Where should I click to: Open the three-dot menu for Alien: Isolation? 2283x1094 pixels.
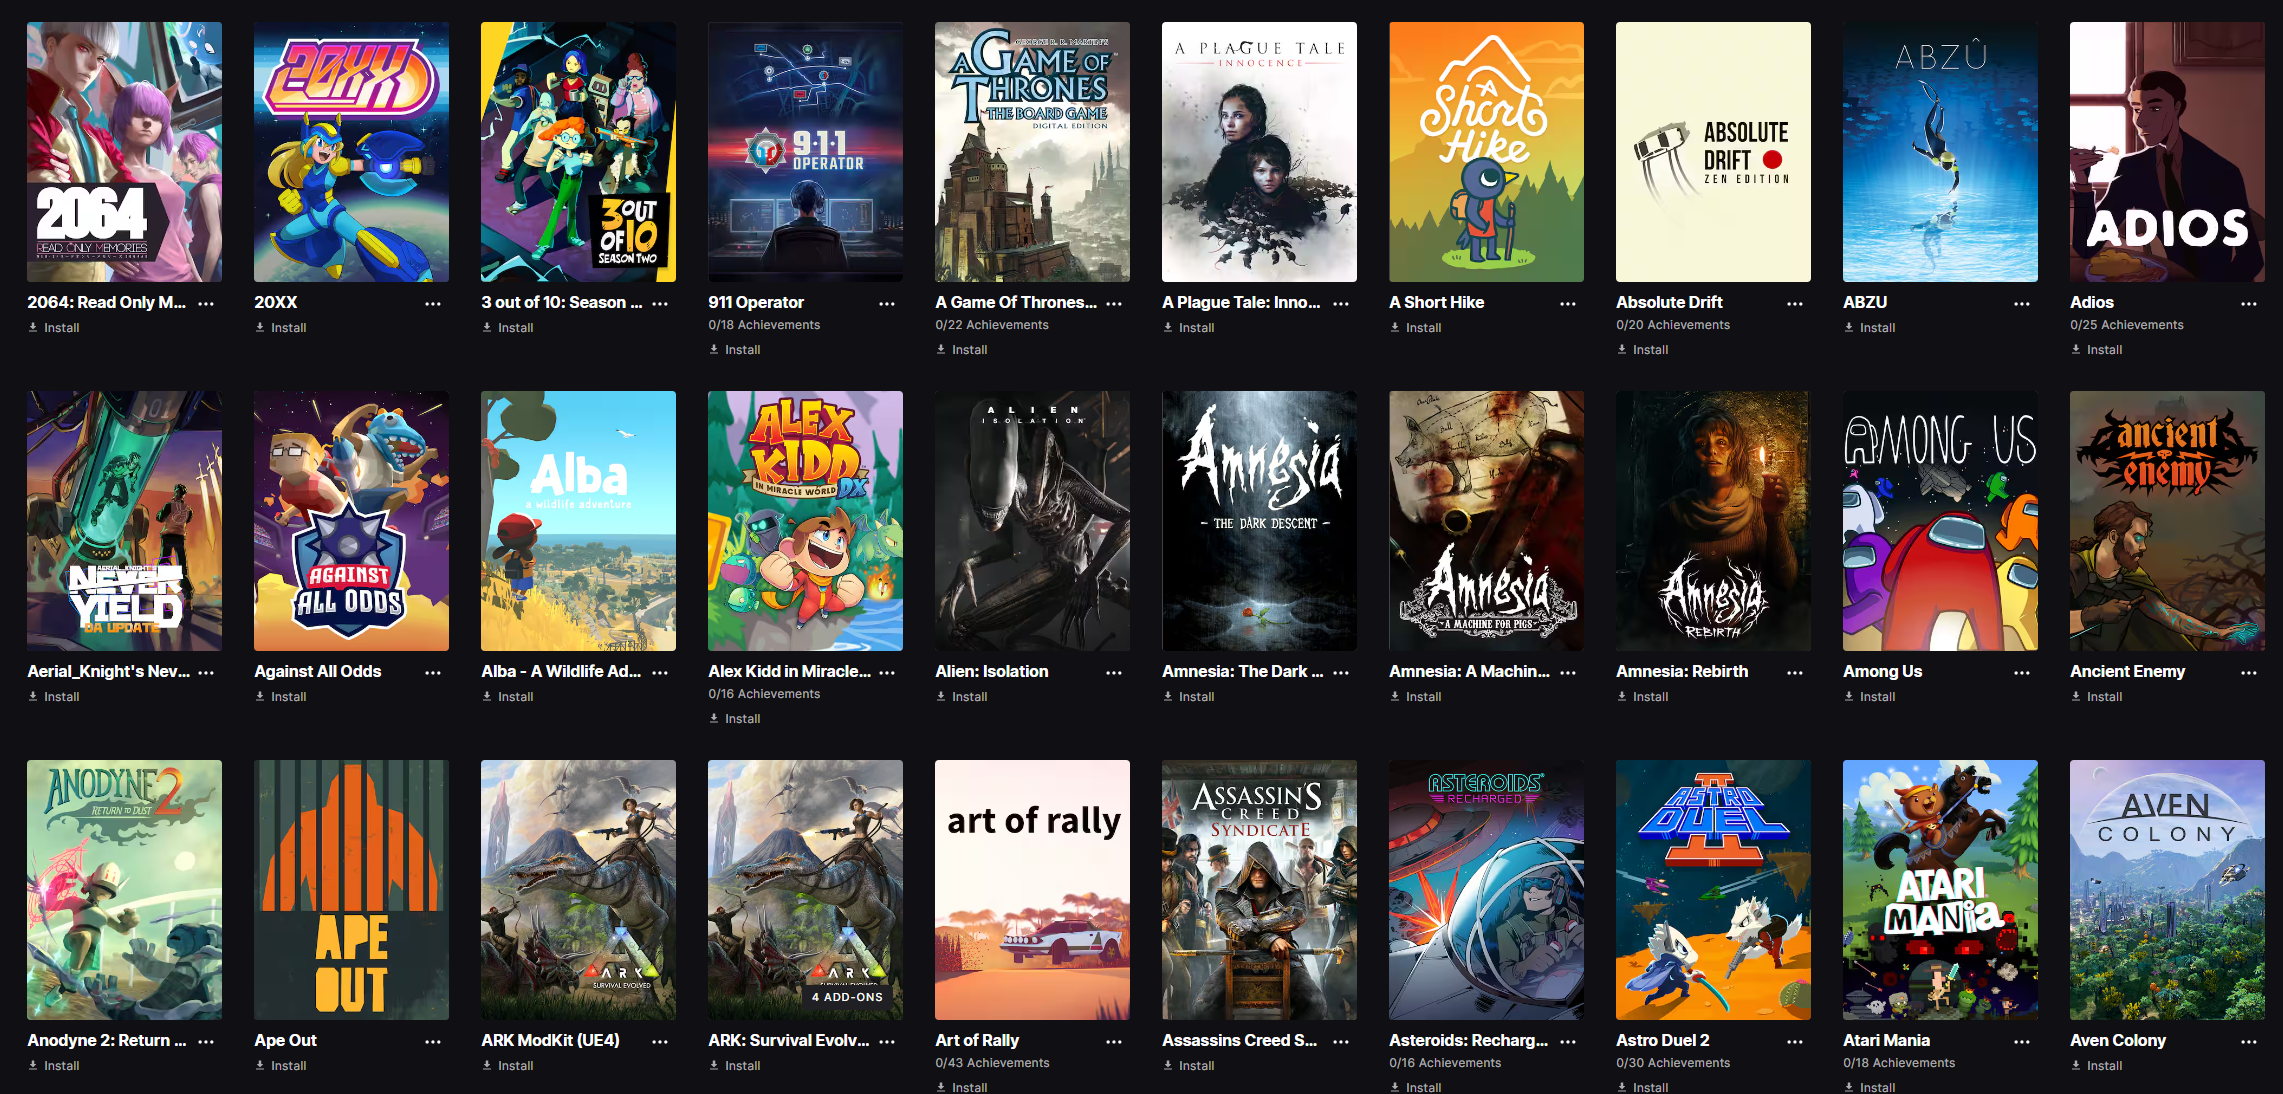[x=1114, y=673]
